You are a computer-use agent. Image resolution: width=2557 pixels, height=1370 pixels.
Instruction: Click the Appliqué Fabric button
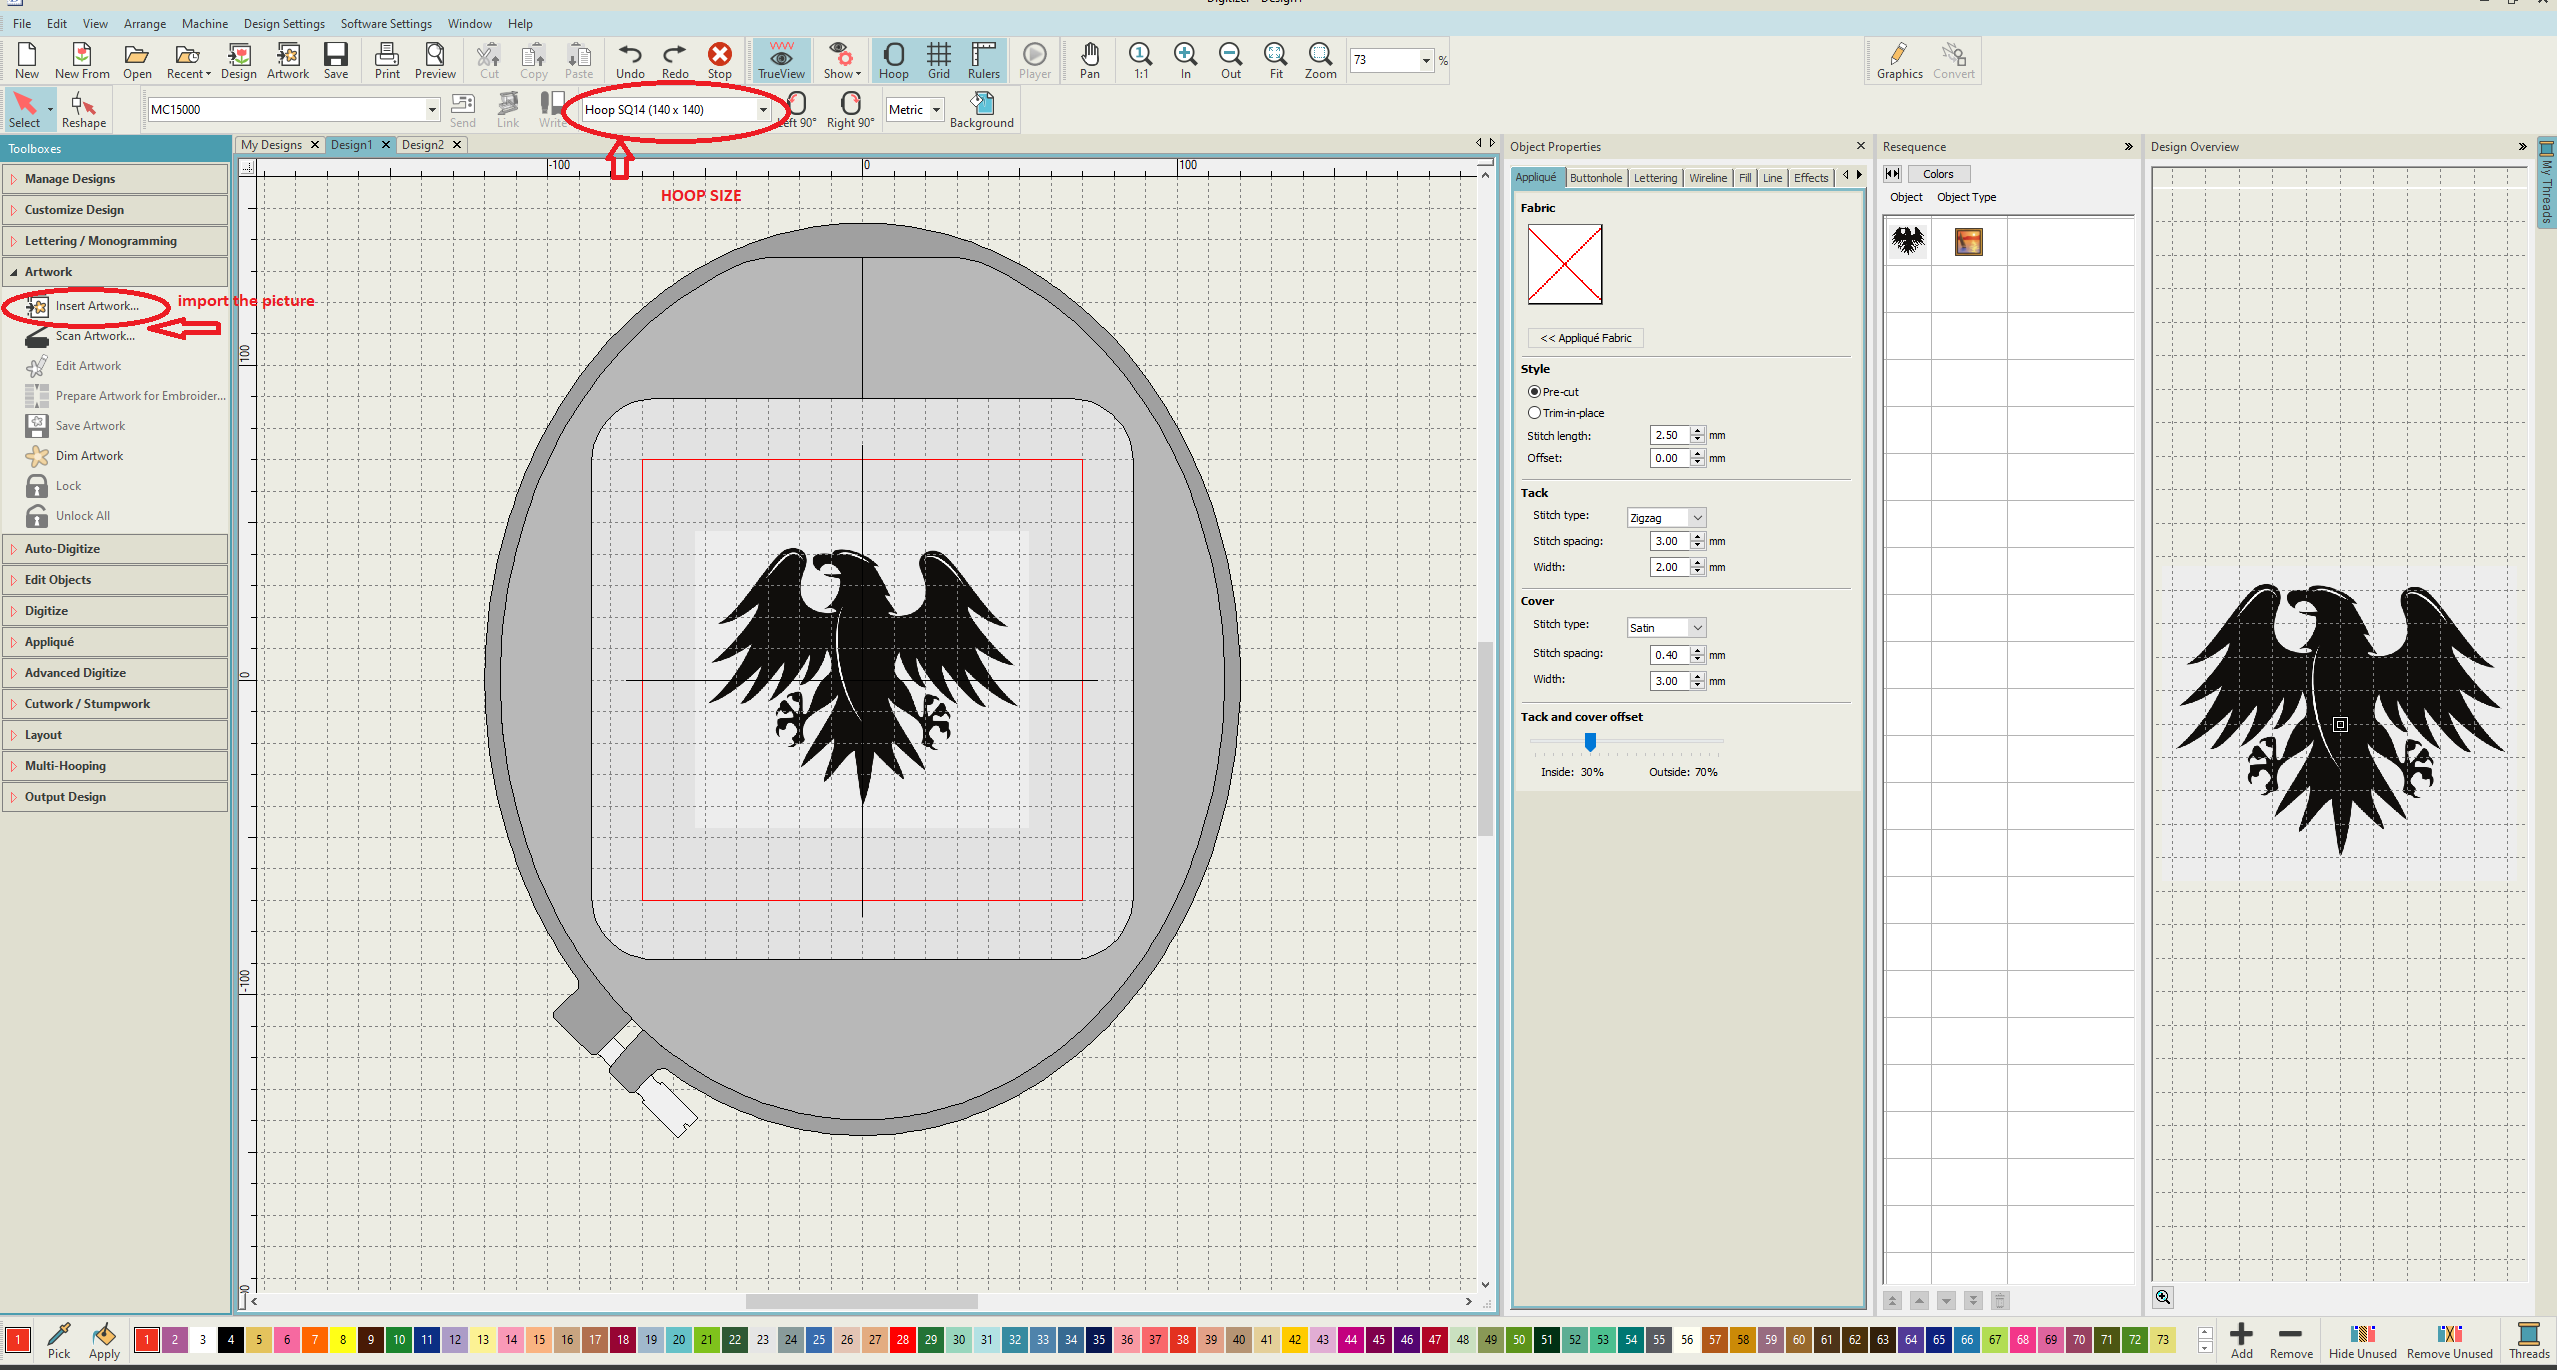click(1585, 338)
